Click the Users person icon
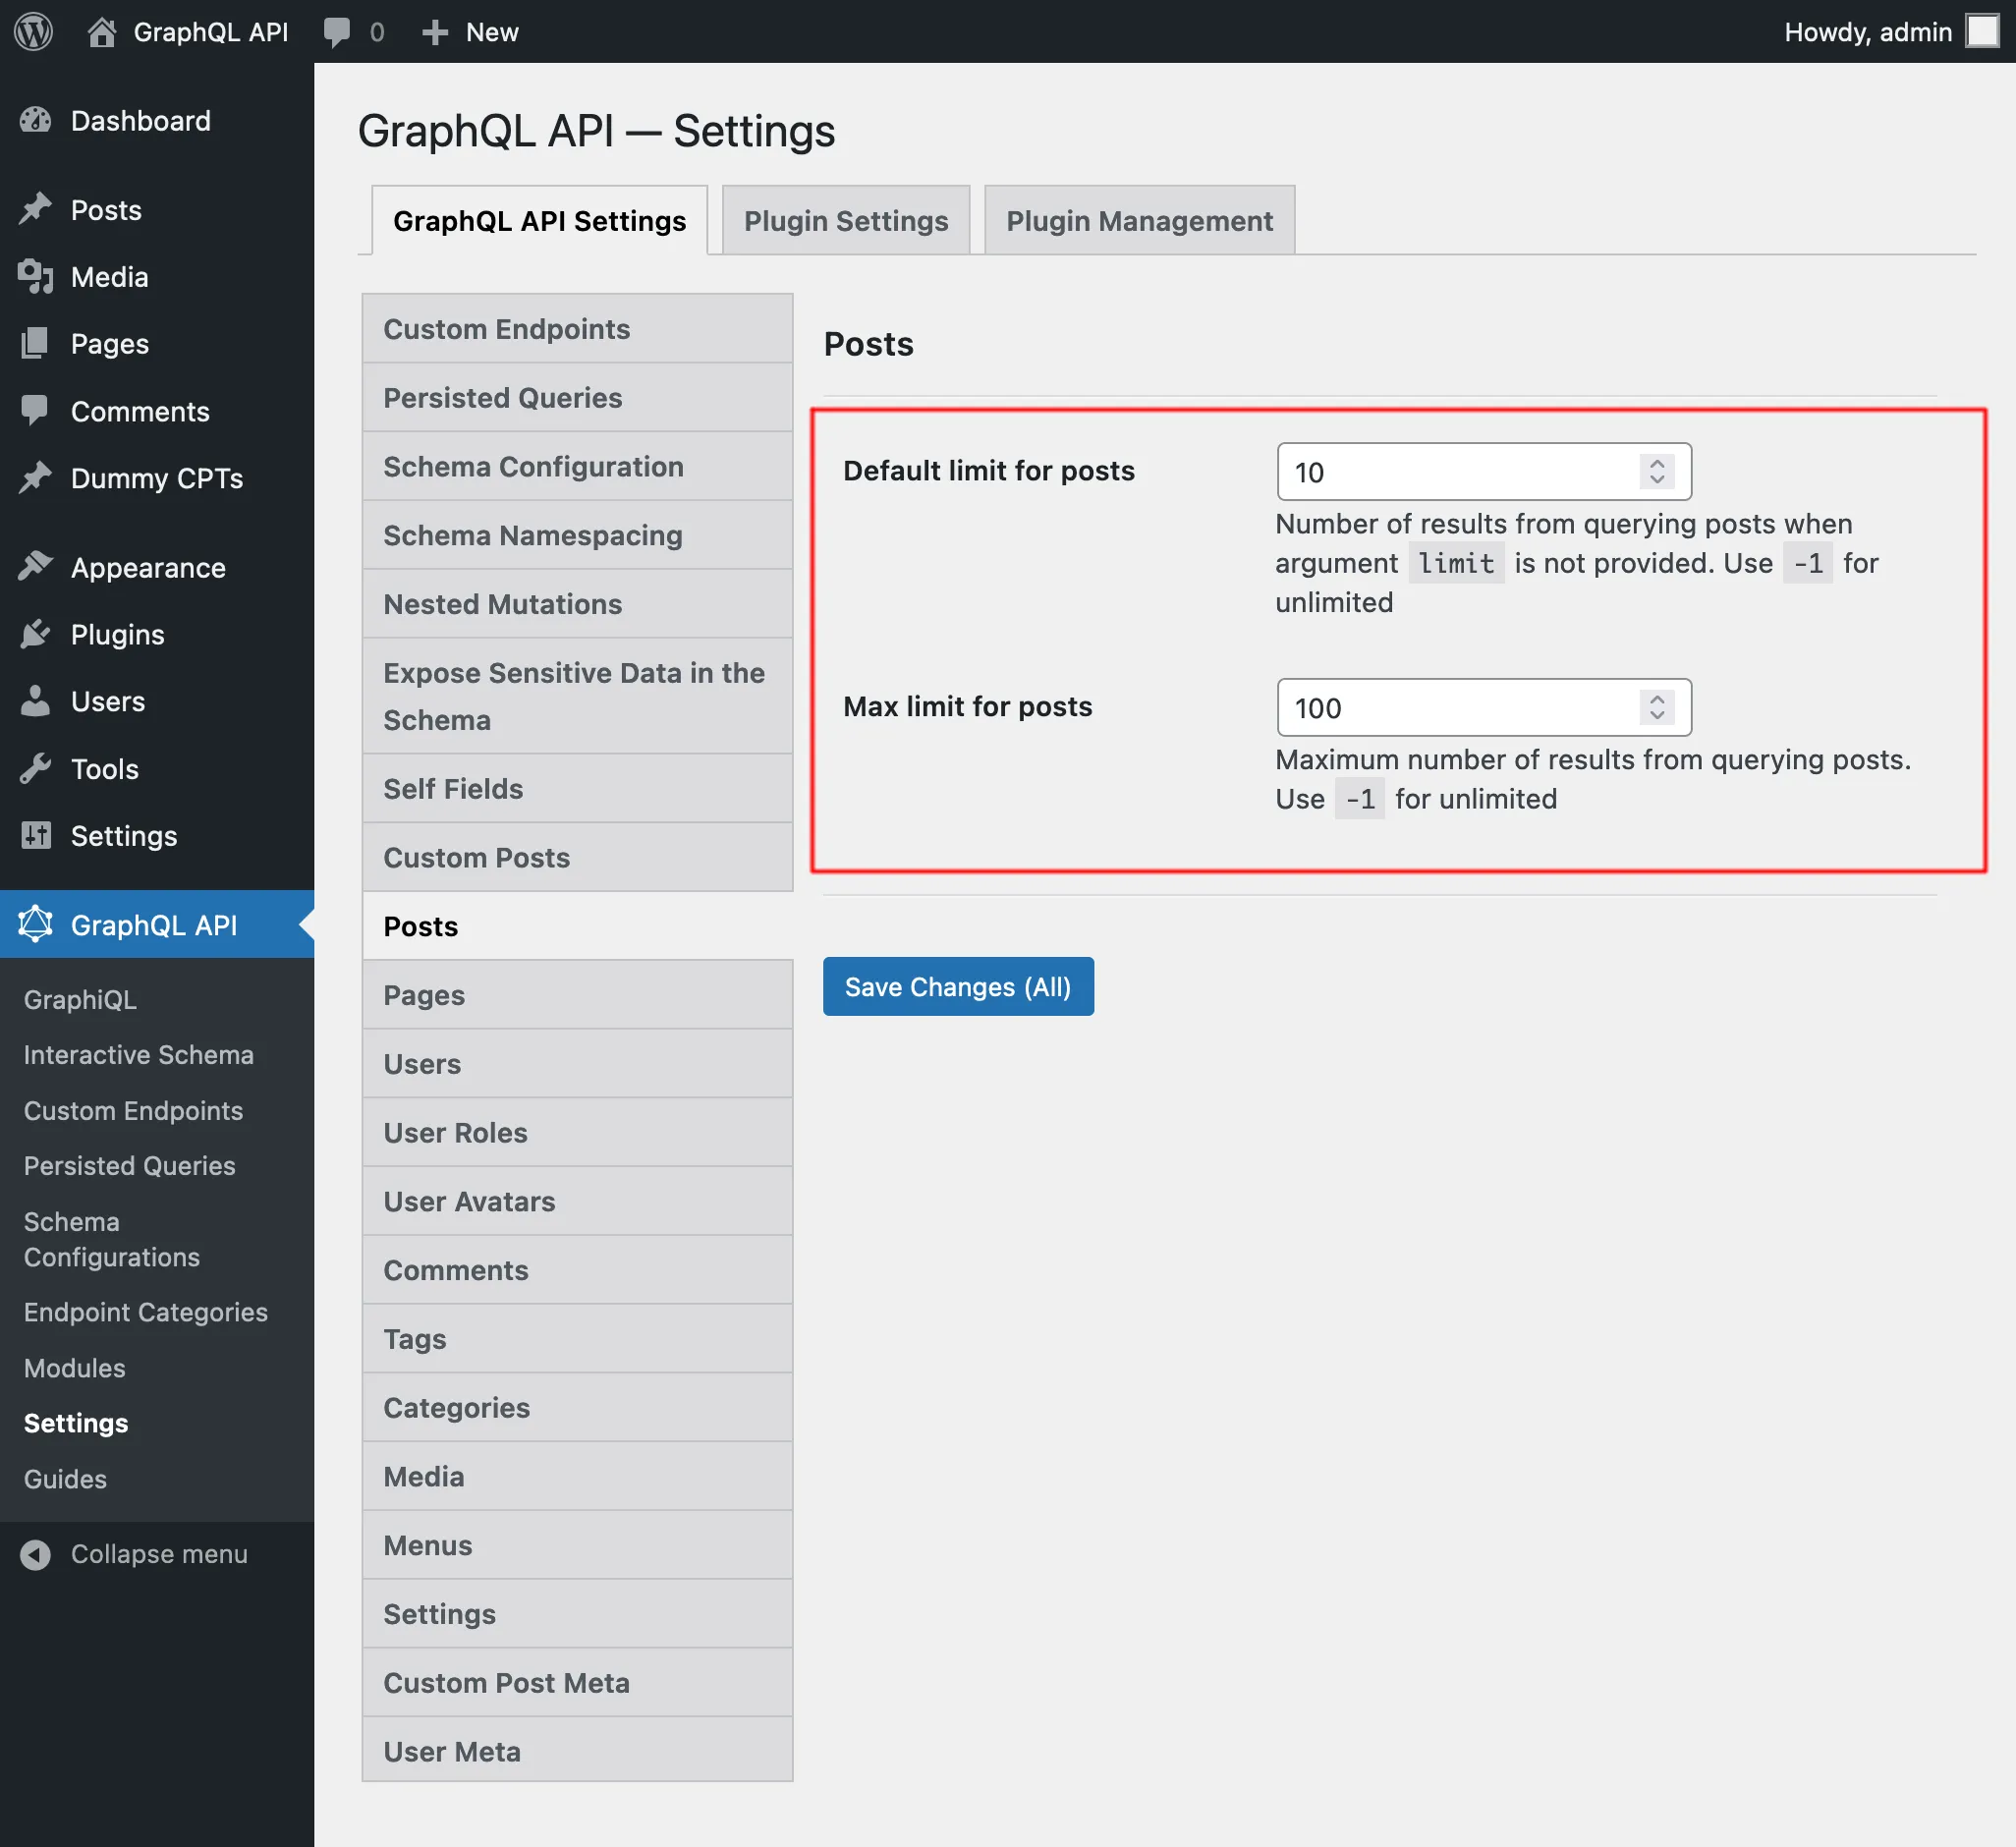 tap(35, 701)
